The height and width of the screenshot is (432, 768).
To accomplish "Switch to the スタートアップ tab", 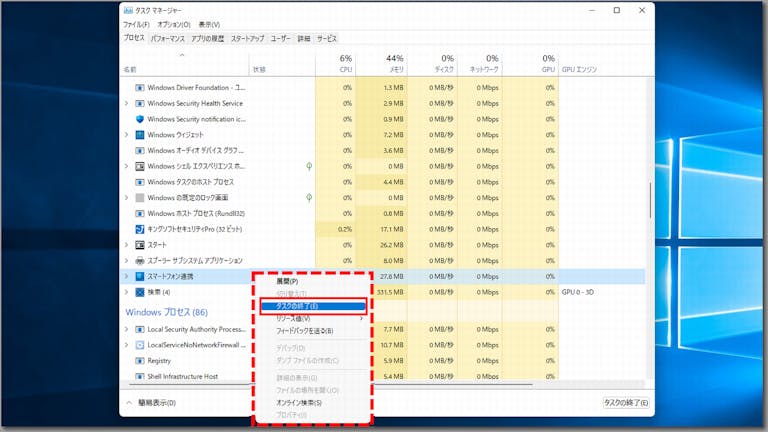I will coord(247,38).
